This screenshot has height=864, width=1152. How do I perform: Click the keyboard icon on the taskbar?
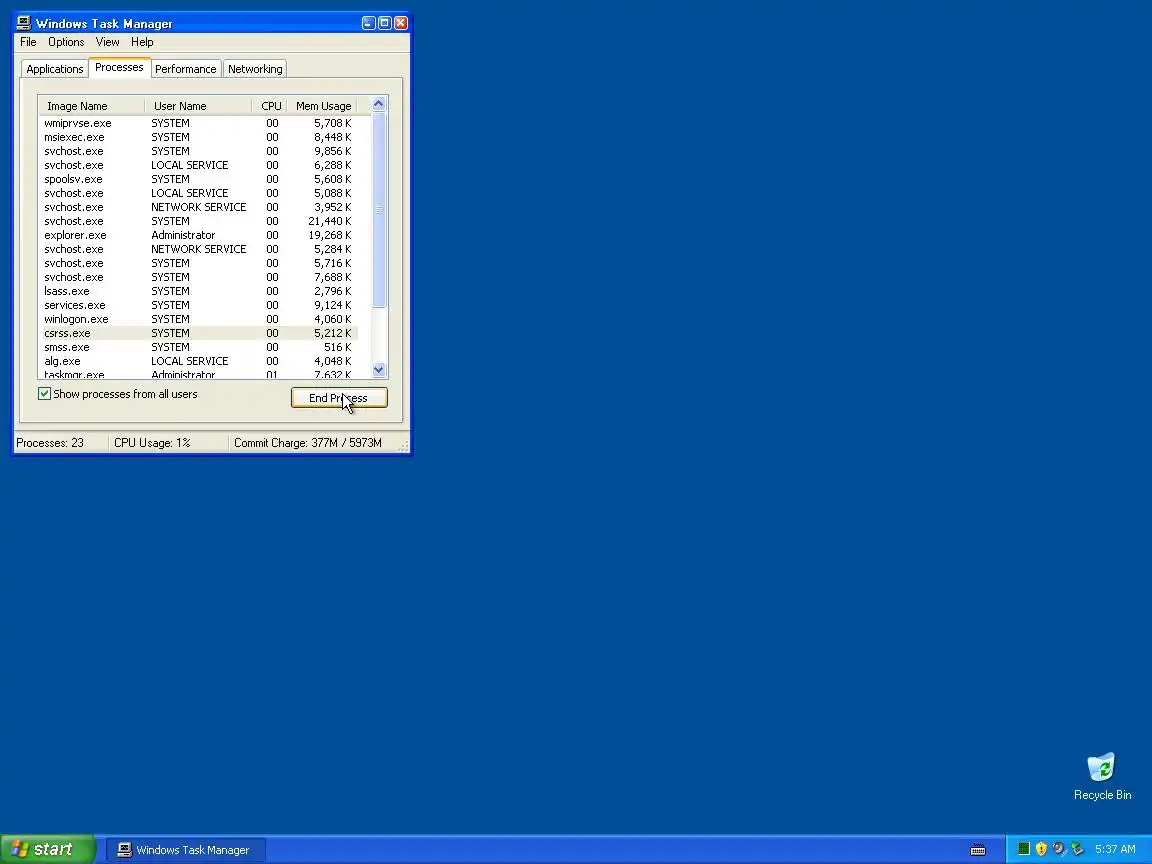pyautogui.click(x=978, y=850)
